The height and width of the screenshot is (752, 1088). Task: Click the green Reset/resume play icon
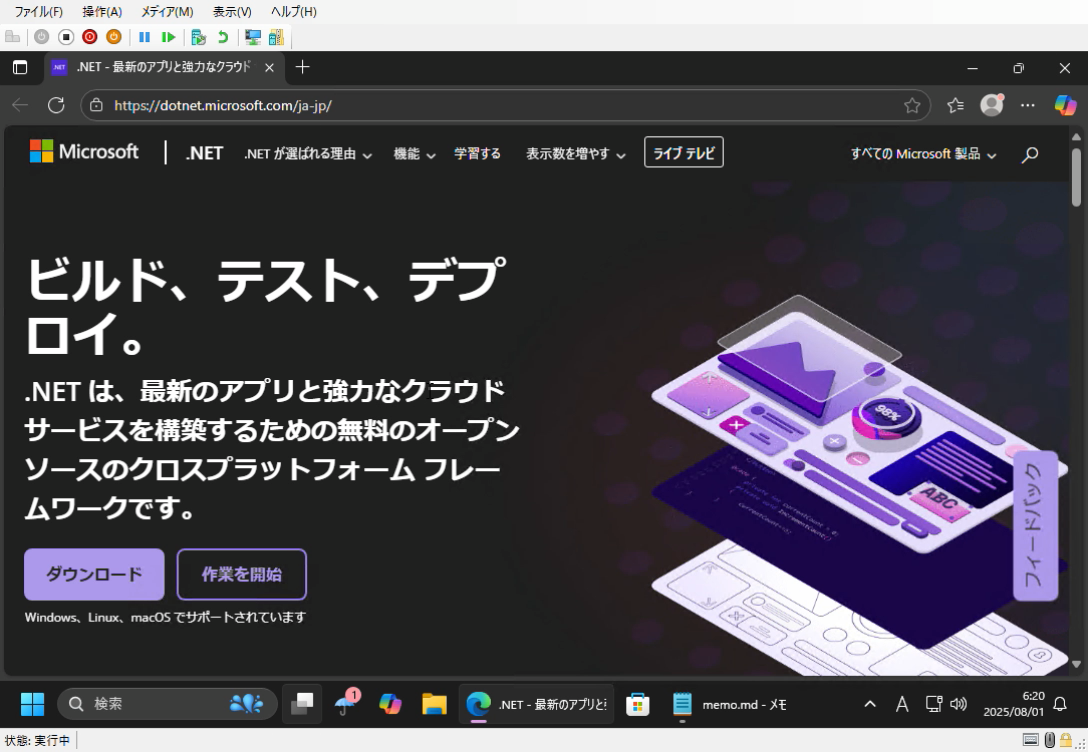pos(168,37)
